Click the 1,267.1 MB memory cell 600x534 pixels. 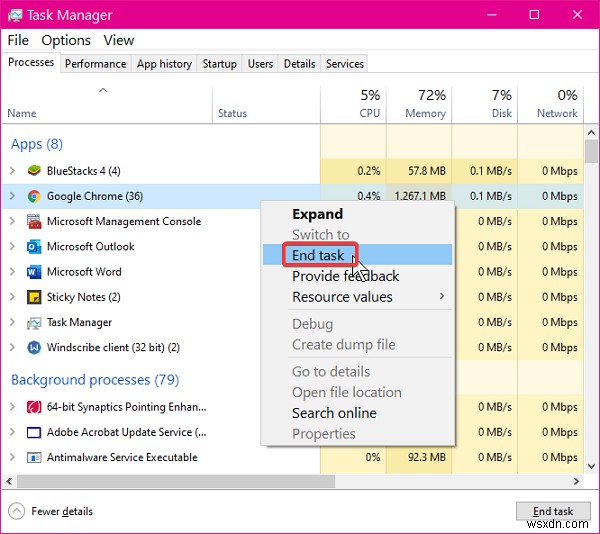click(420, 196)
